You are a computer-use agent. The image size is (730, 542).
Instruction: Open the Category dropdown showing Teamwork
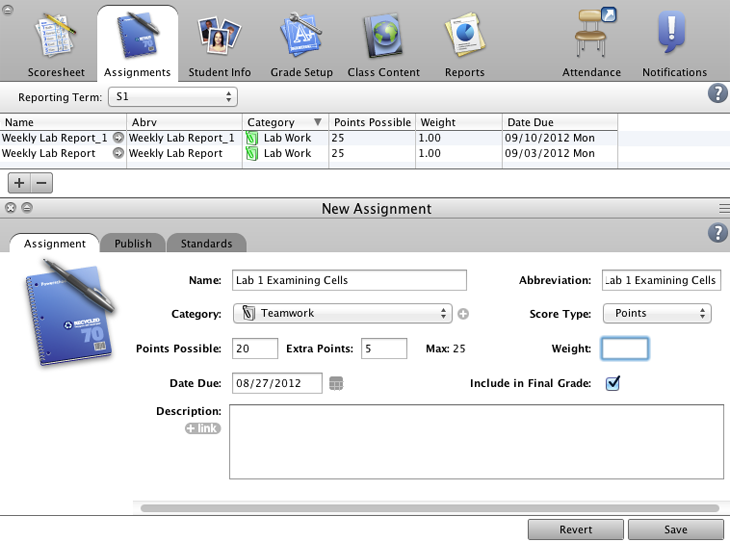pos(342,314)
